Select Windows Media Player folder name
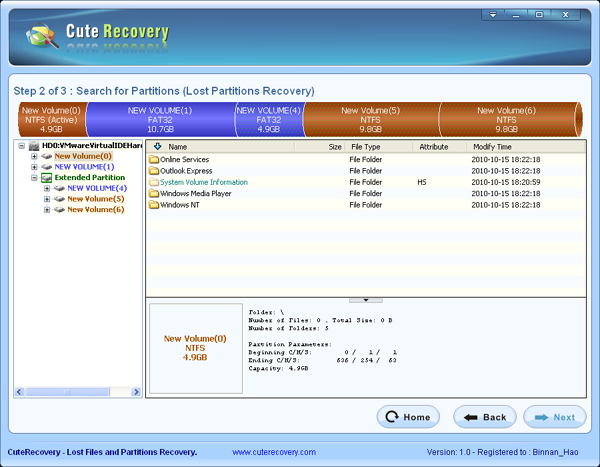 196,194
